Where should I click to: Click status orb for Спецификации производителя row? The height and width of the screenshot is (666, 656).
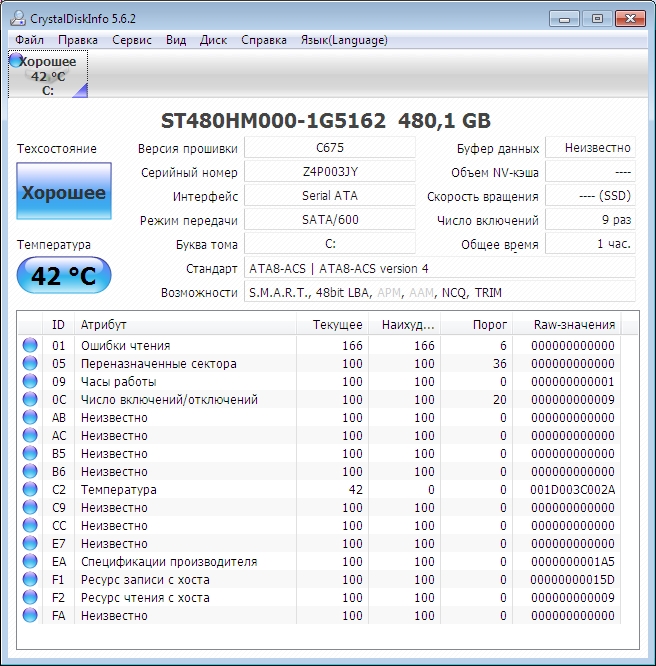(x=30, y=562)
